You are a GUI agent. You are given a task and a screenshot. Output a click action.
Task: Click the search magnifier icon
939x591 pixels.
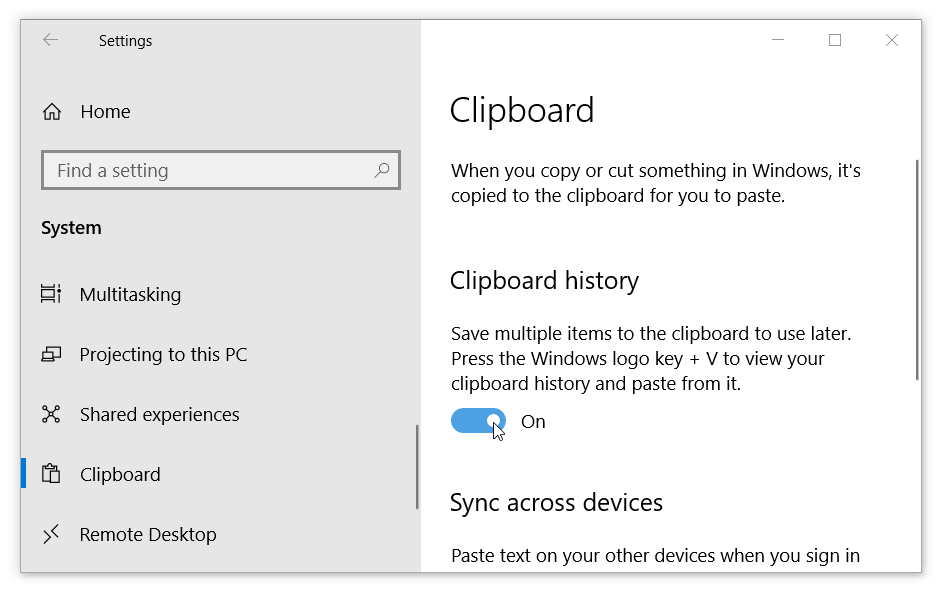[x=382, y=171]
